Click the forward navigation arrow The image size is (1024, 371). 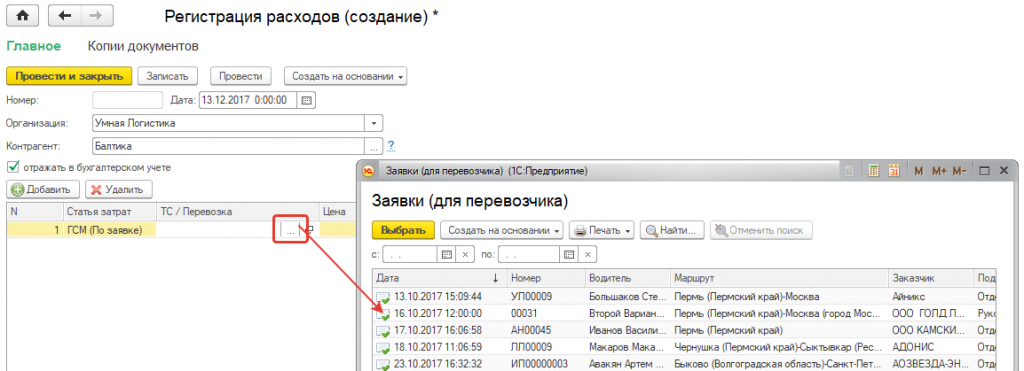coord(96,16)
